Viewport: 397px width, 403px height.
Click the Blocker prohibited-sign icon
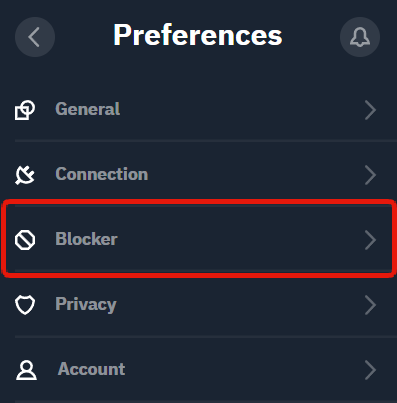click(x=25, y=240)
